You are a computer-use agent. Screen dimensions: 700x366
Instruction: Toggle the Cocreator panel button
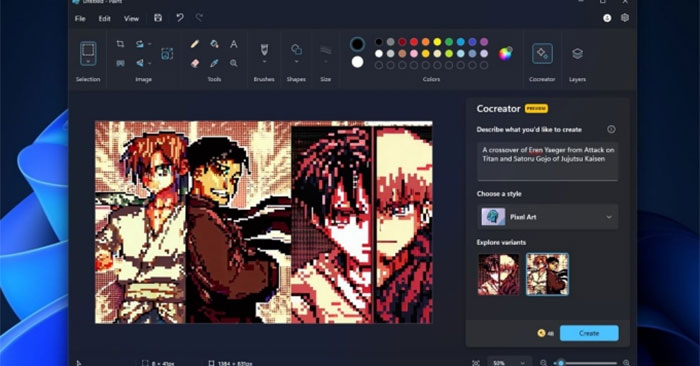(x=542, y=54)
